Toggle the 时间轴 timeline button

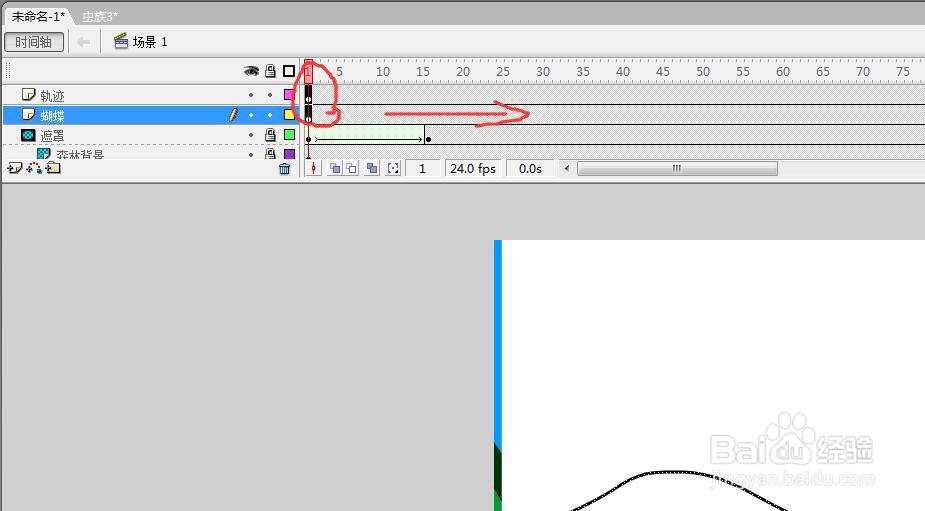[x=34, y=42]
